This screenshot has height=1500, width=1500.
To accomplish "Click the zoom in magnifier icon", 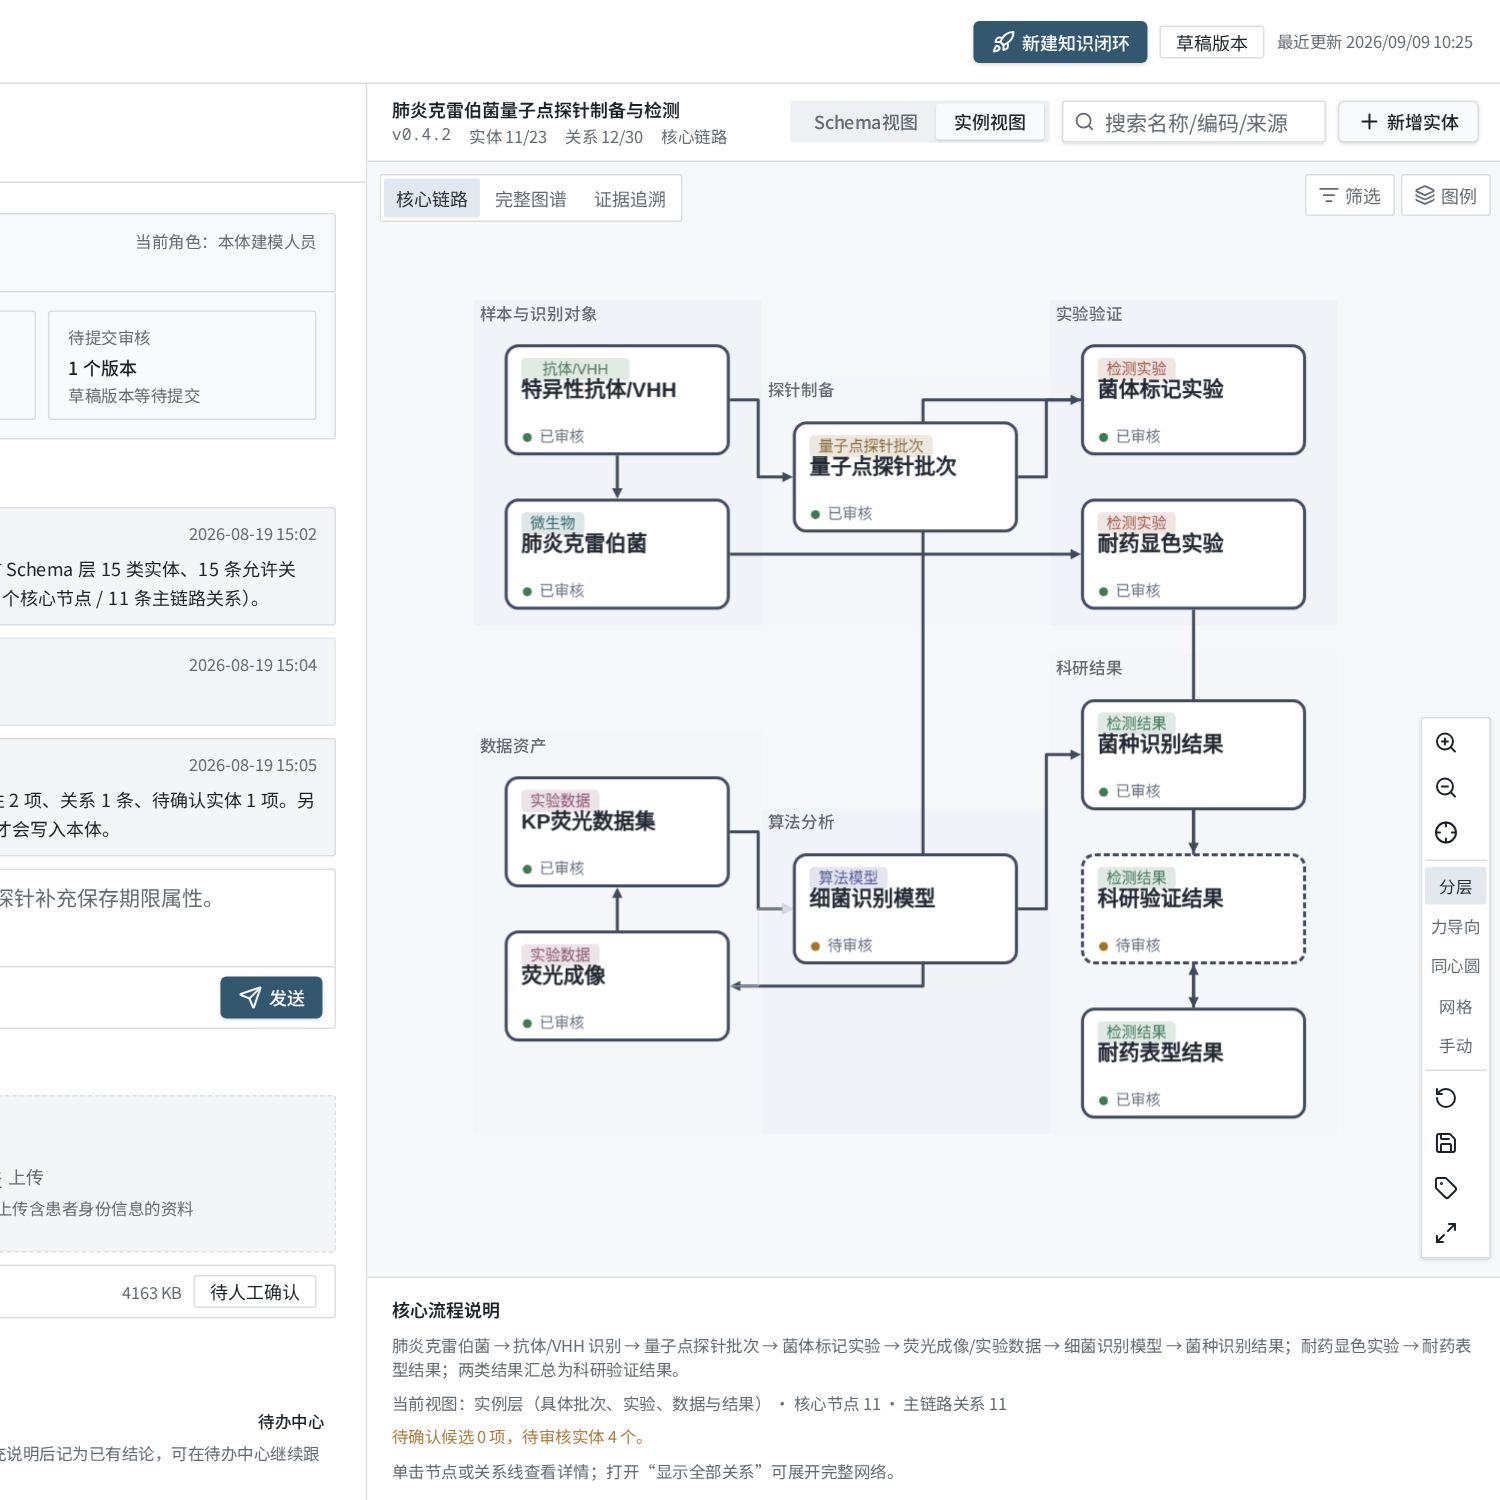I will pyautogui.click(x=1446, y=743).
